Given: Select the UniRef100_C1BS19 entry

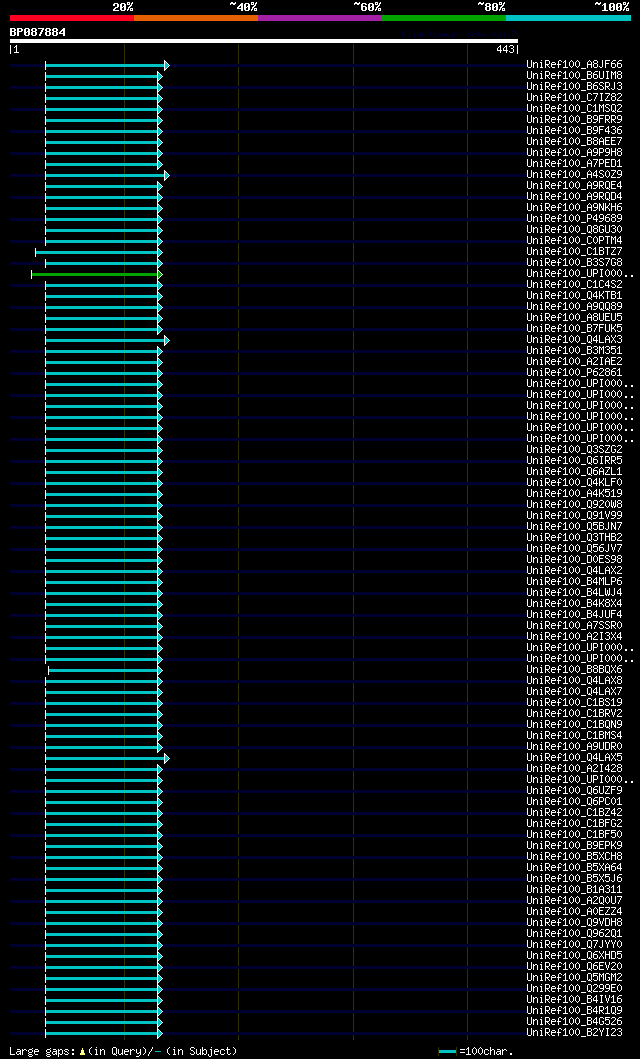Looking at the screenshot, I should tap(575, 702).
